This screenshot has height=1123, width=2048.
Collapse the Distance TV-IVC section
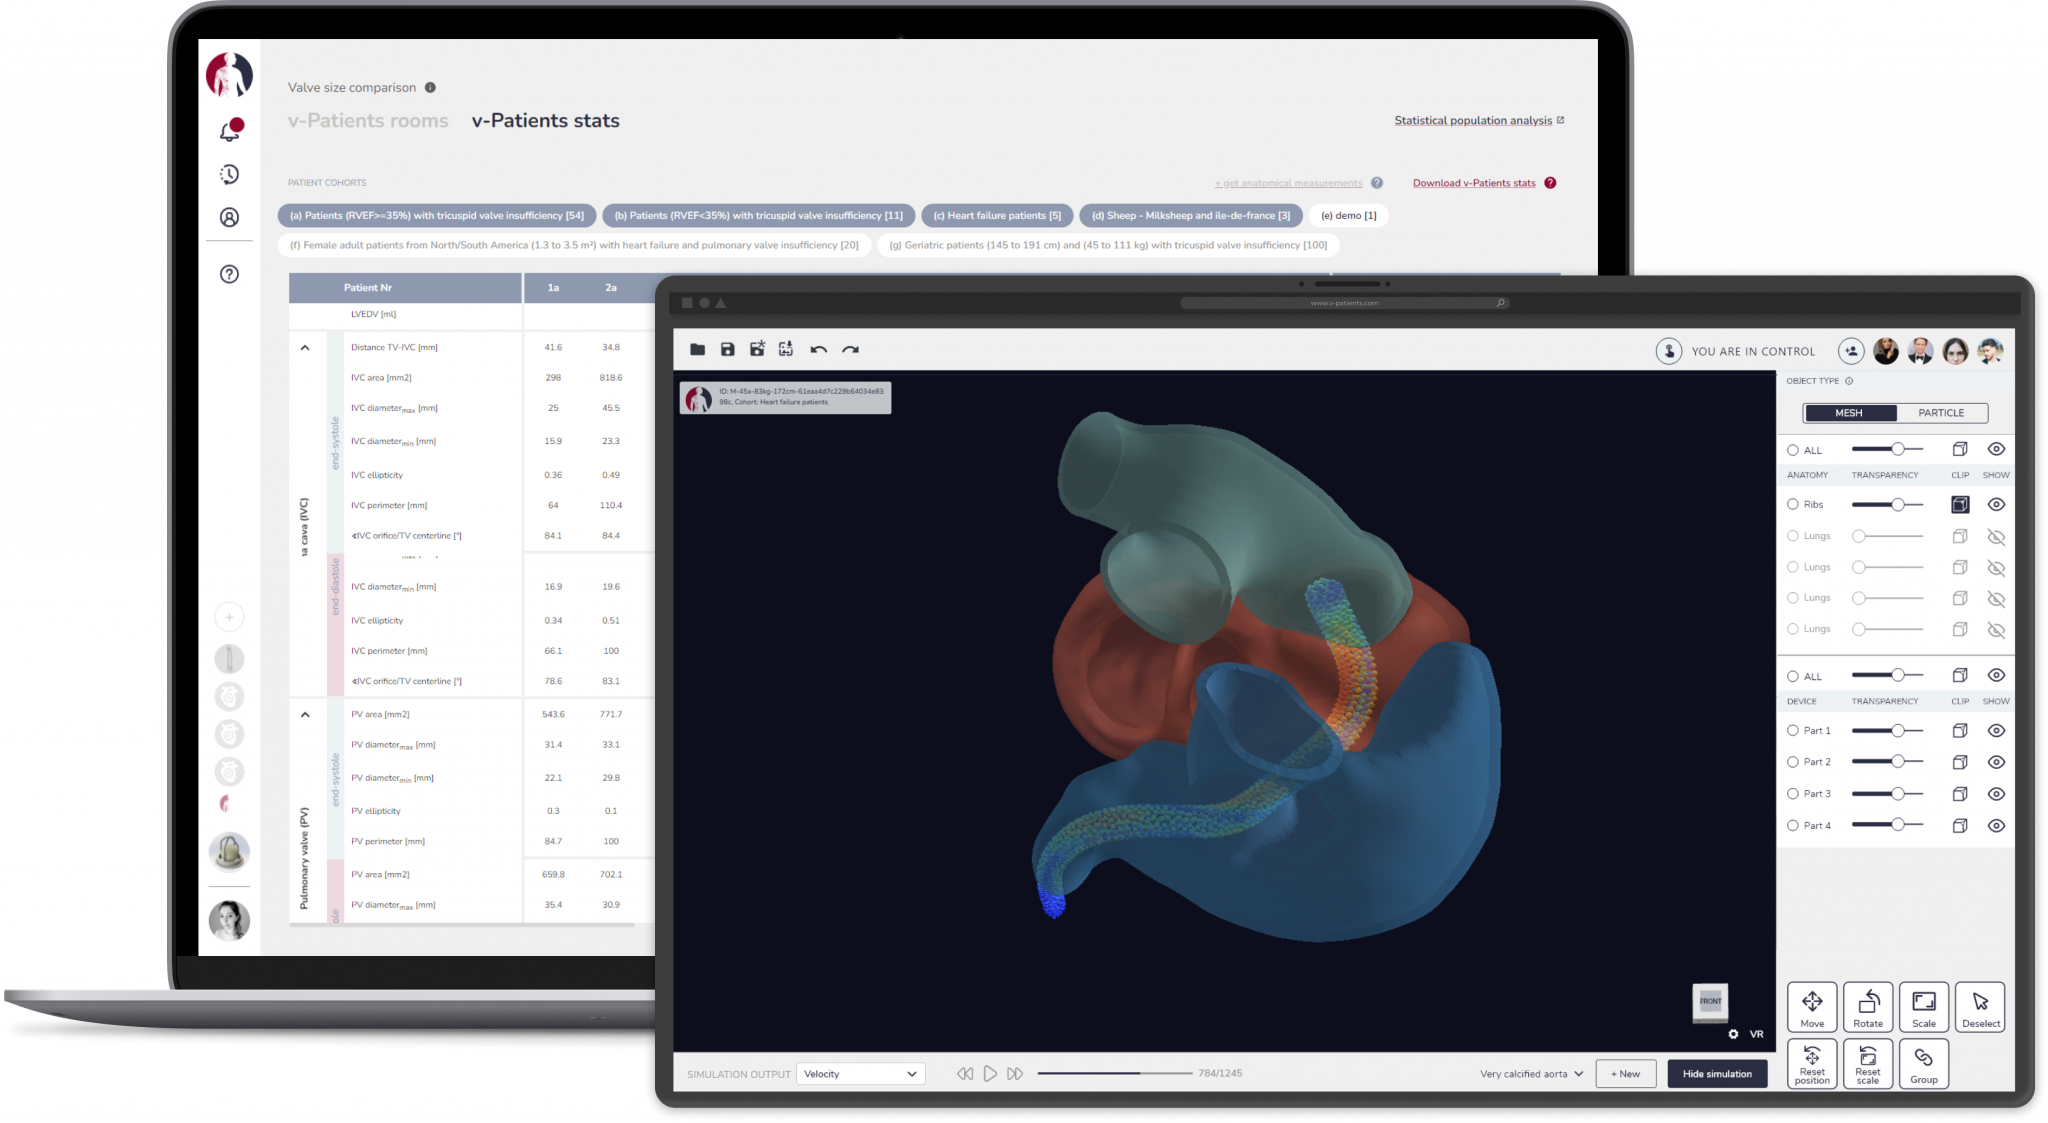pyautogui.click(x=306, y=346)
